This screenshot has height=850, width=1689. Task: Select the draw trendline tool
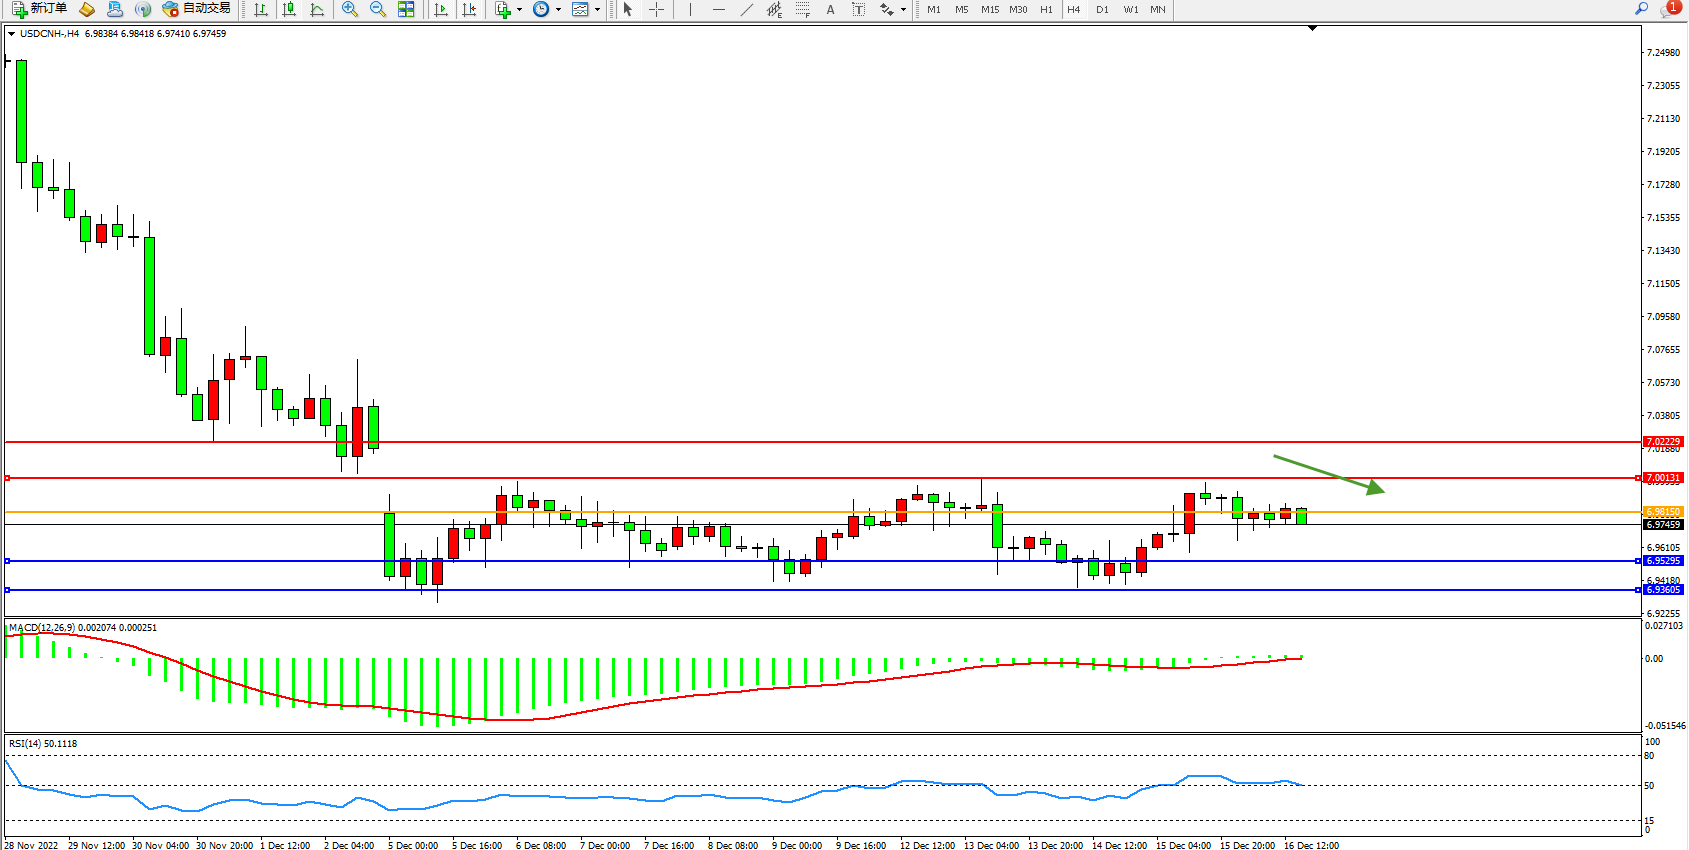coord(746,9)
